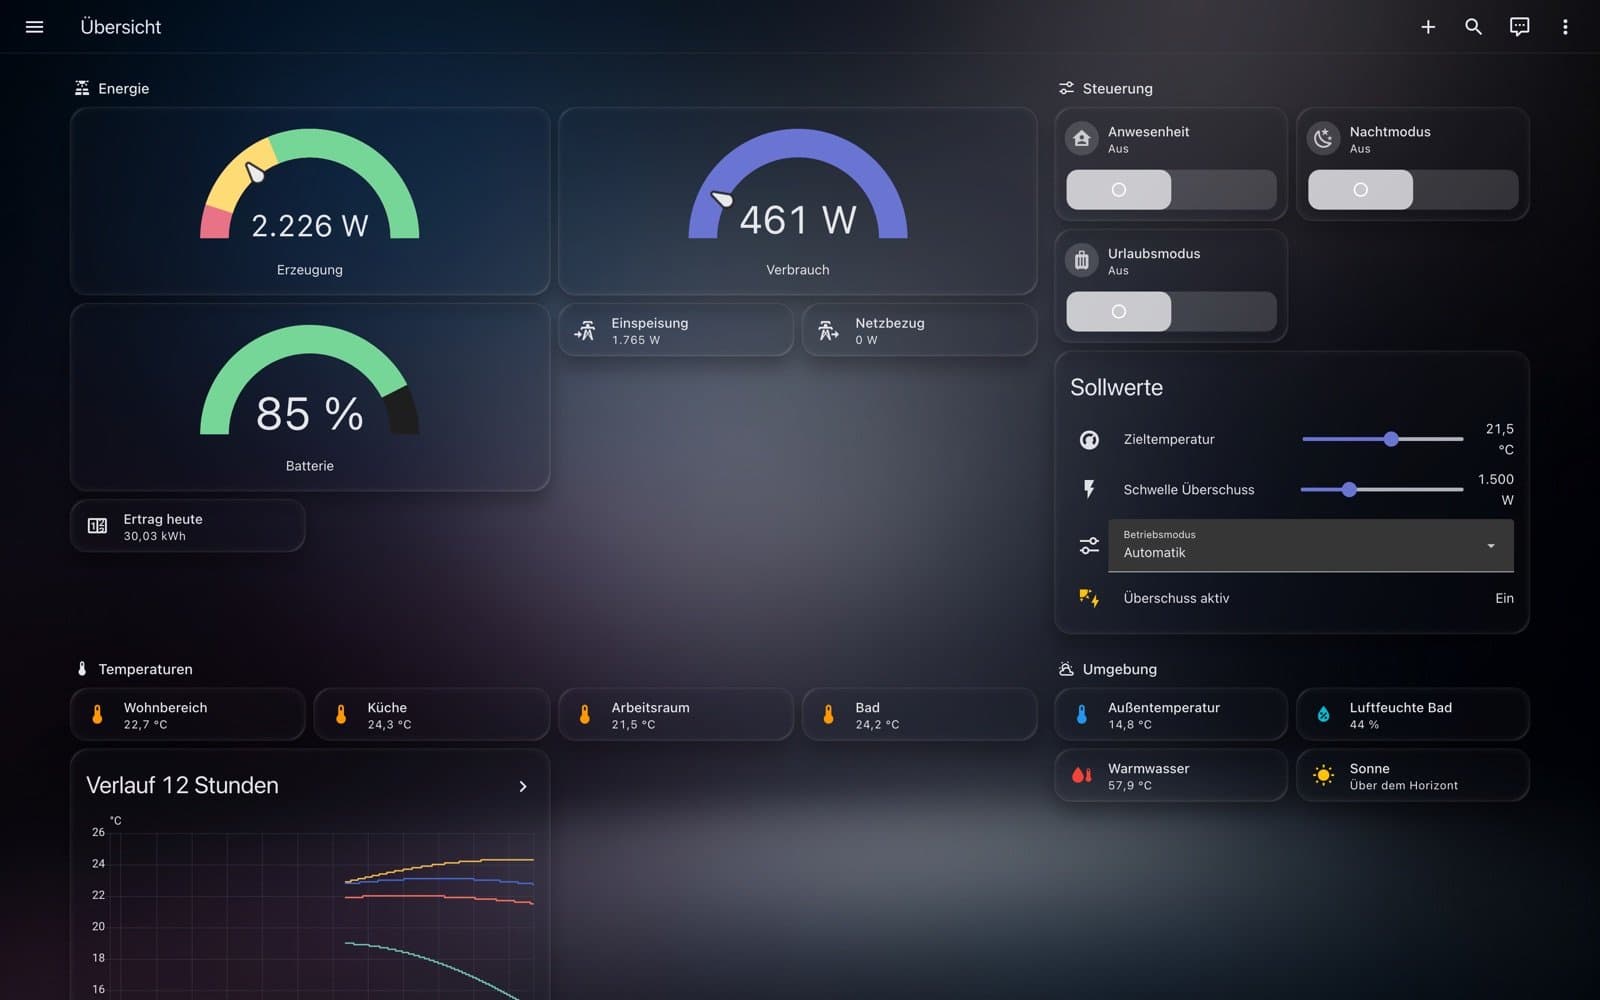Open the Umgebung section heading
1600x1000 pixels.
(x=1119, y=669)
